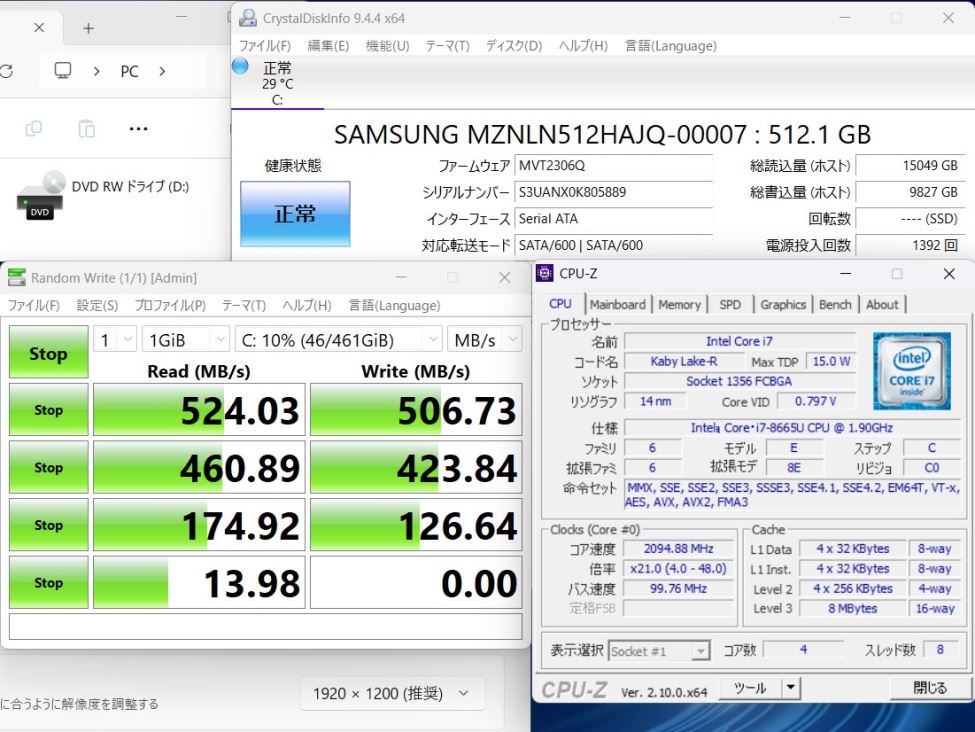Switch to the Memory tab in CPU-Z
Viewport: 975px width, 732px height.
[x=679, y=305]
